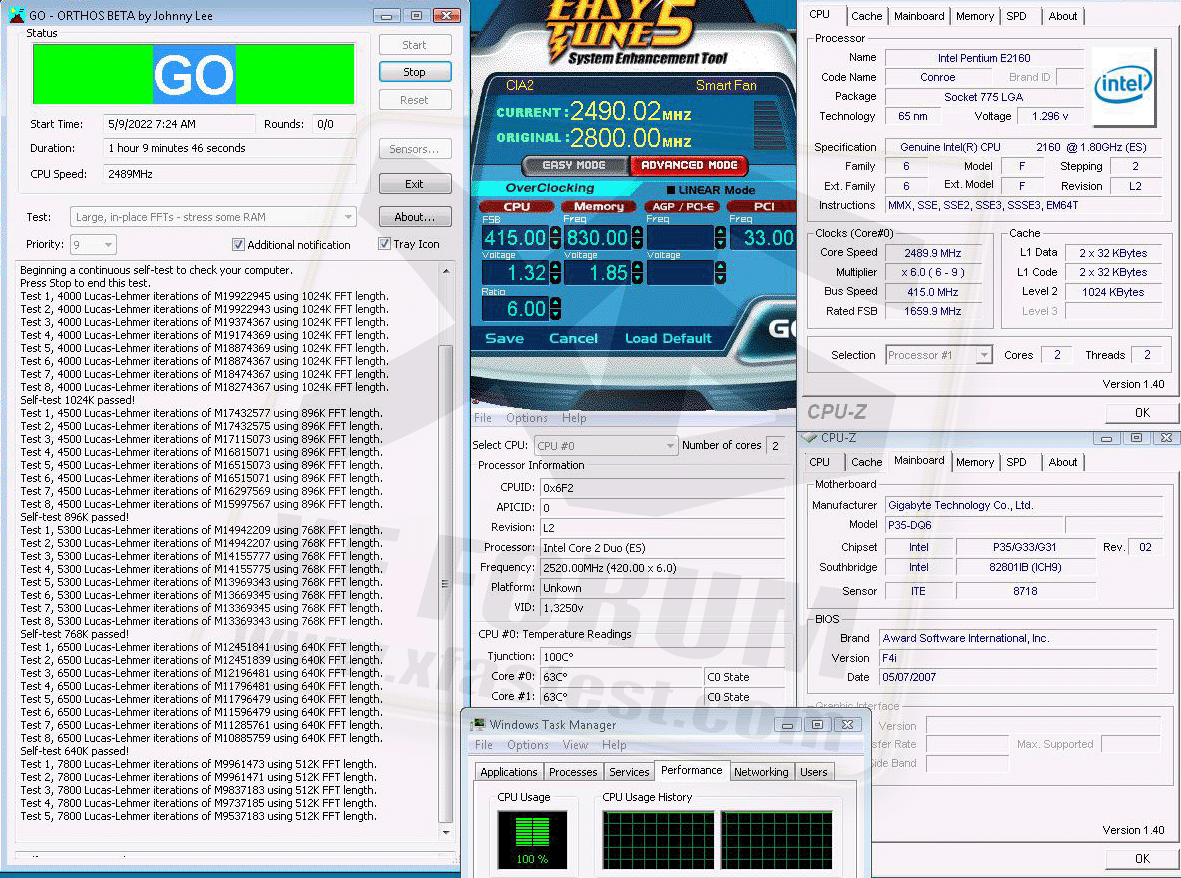Image resolution: width=1181 pixels, height=878 pixels.
Task: Minimize the Windows Task Manager window
Action: click(x=787, y=724)
